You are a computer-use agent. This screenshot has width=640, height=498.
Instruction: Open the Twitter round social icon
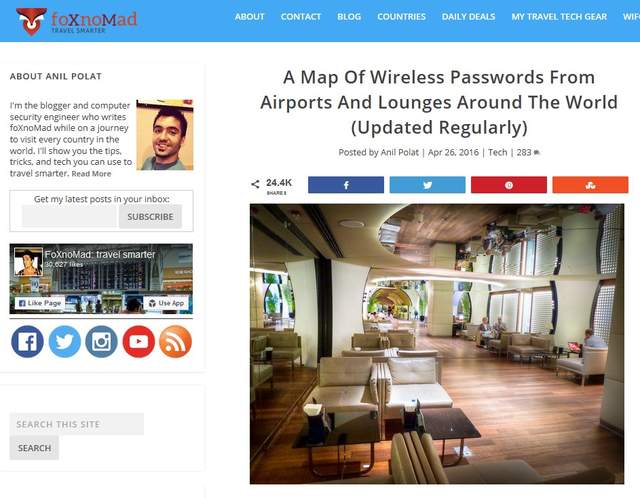pyautogui.click(x=64, y=342)
